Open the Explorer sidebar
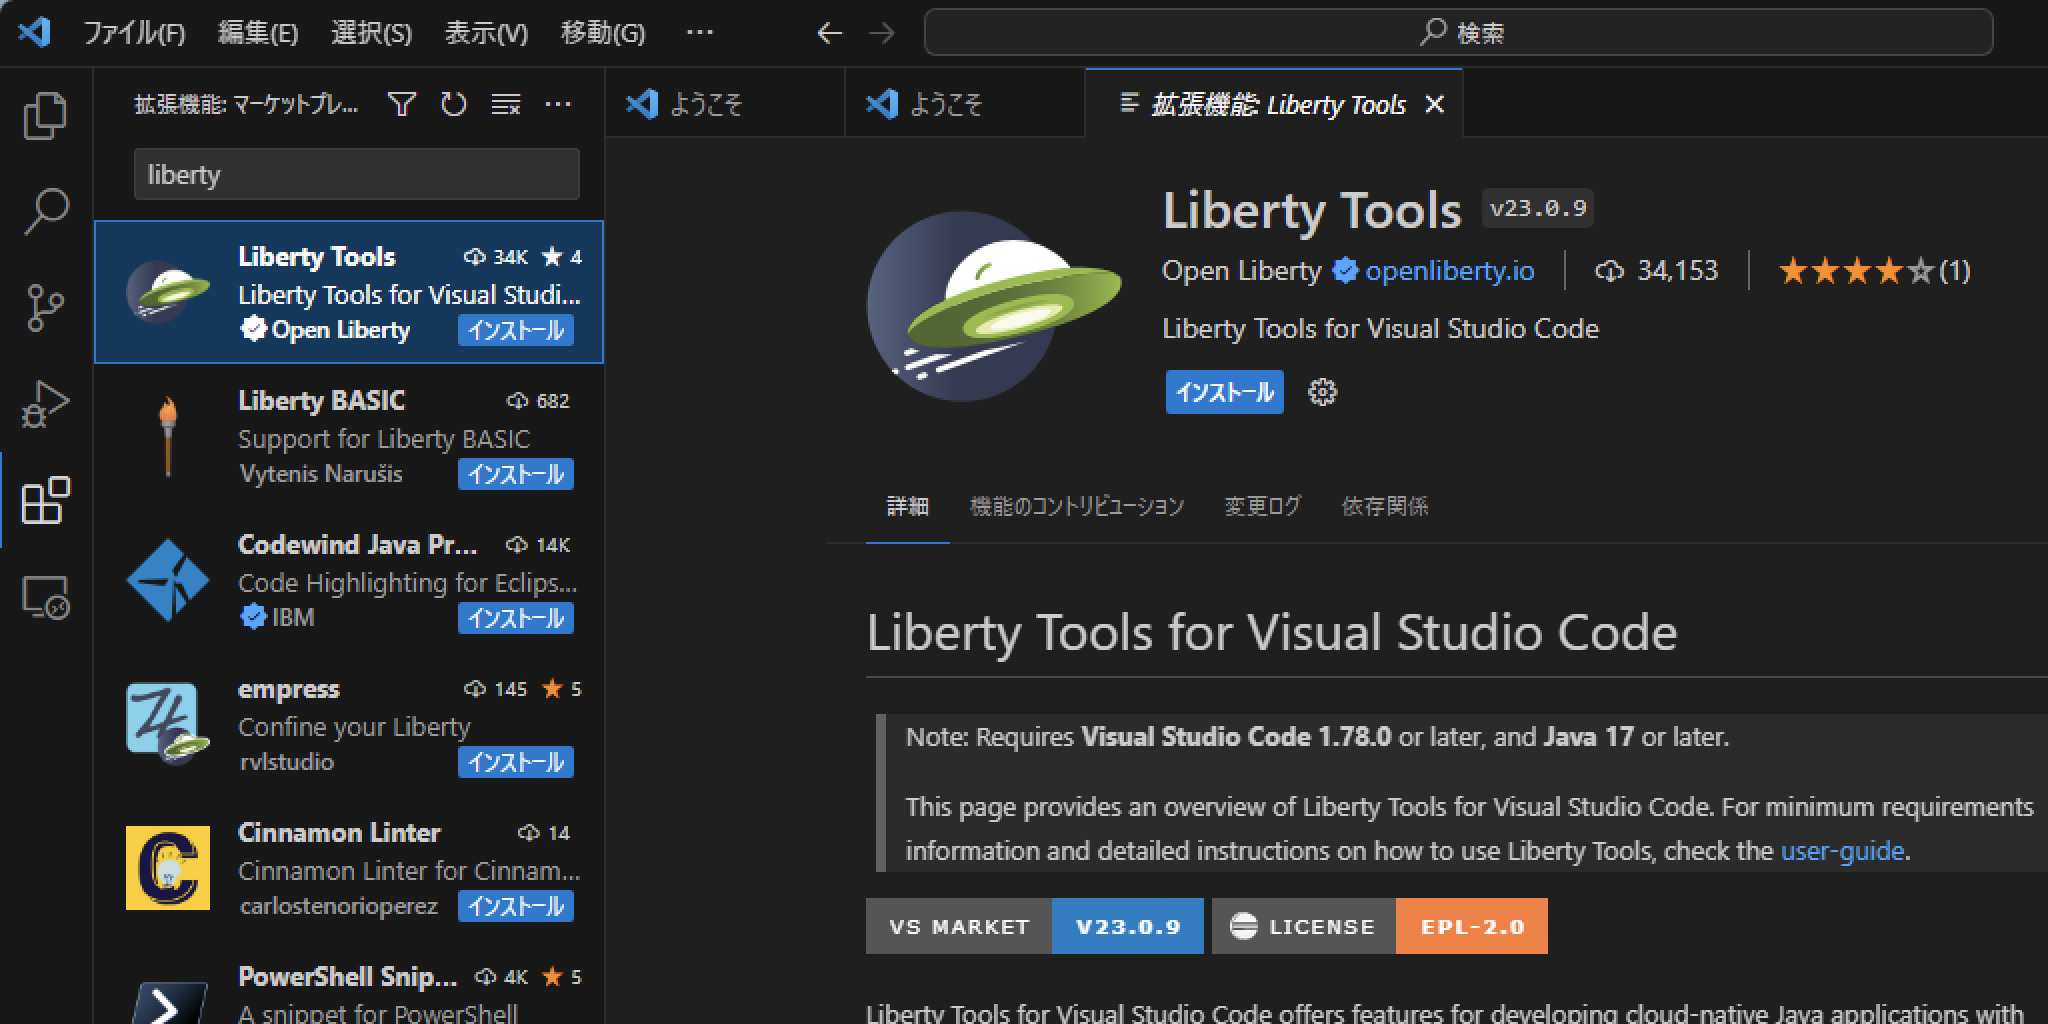Screen dimensions: 2048x1024 point(45,115)
